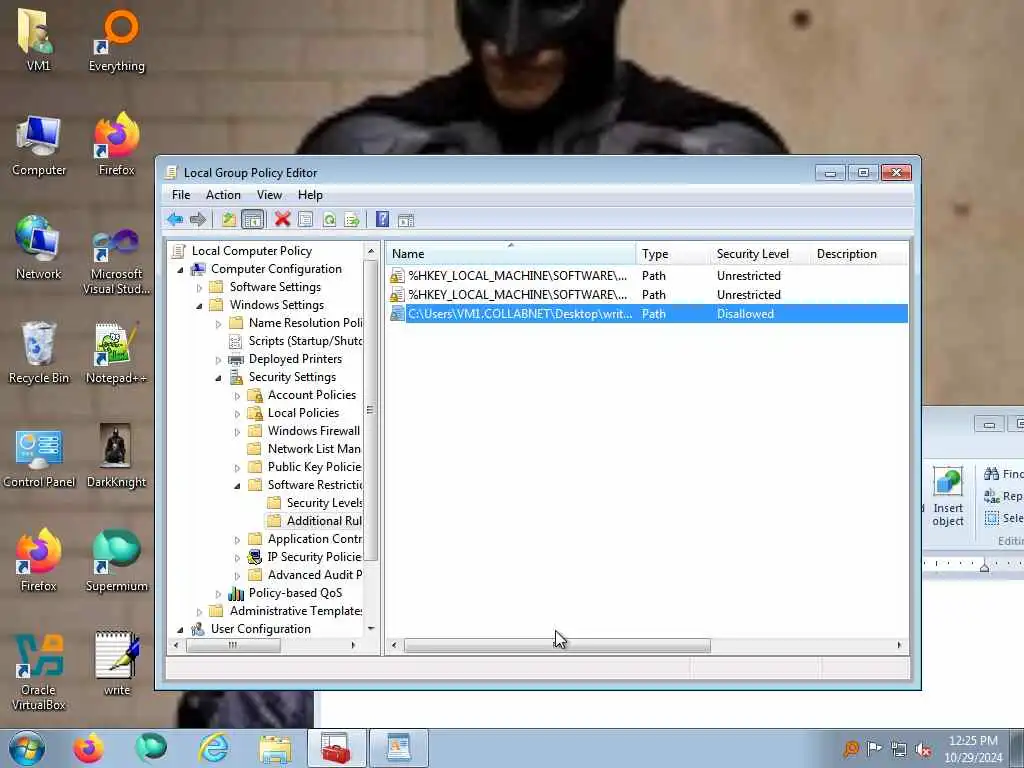The height and width of the screenshot is (768, 1024).
Task: Select the Supermium desktop shortcut
Action: (117, 561)
